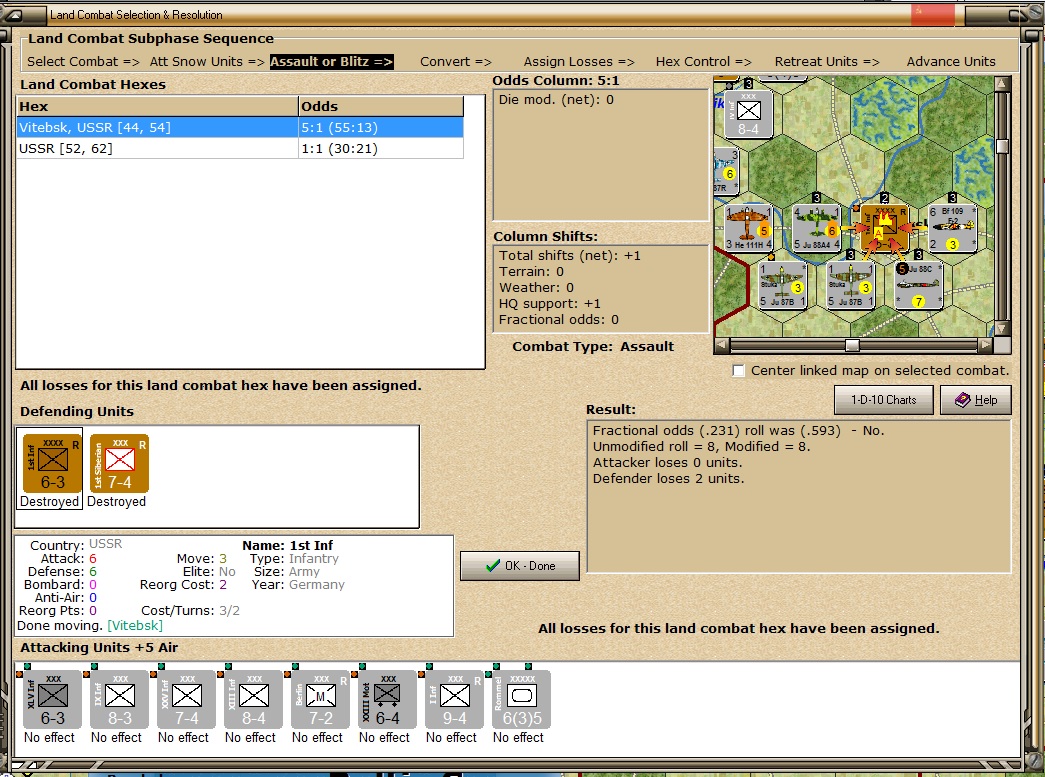
Task: Click the Odds column header
Action: [x=381, y=107]
